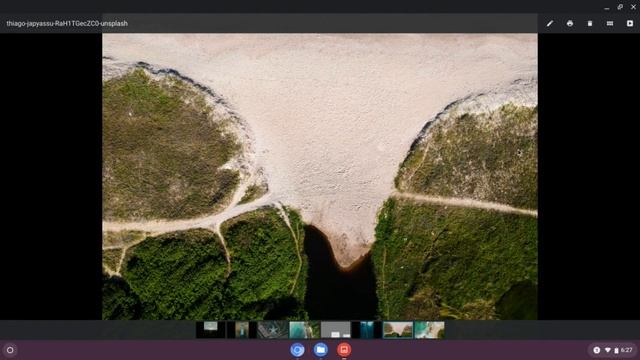Image resolution: width=640 pixels, height=360 pixels.
Task: Select the turquoise water and forest thumbnail
Action: click(x=304, y=330)
